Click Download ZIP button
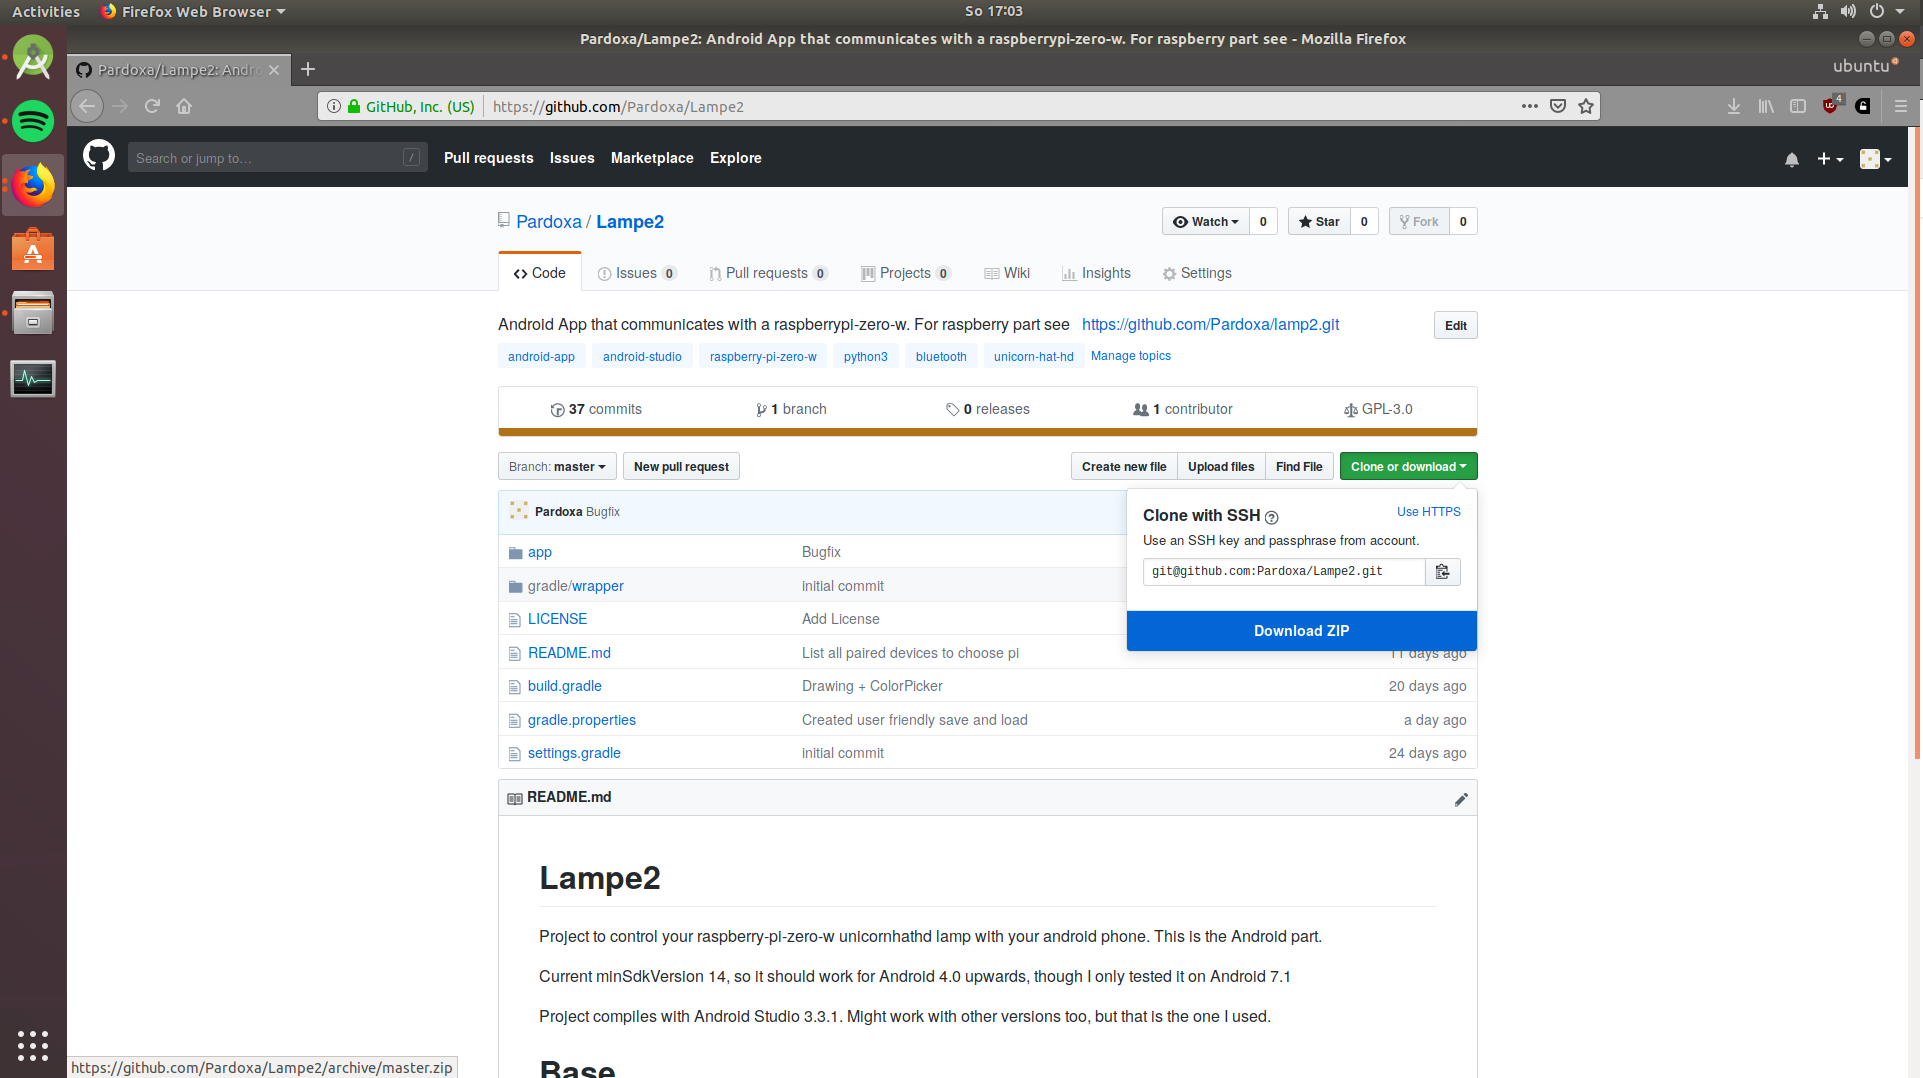This screenshot has height=1078, width=1923. coord(1302,631)
